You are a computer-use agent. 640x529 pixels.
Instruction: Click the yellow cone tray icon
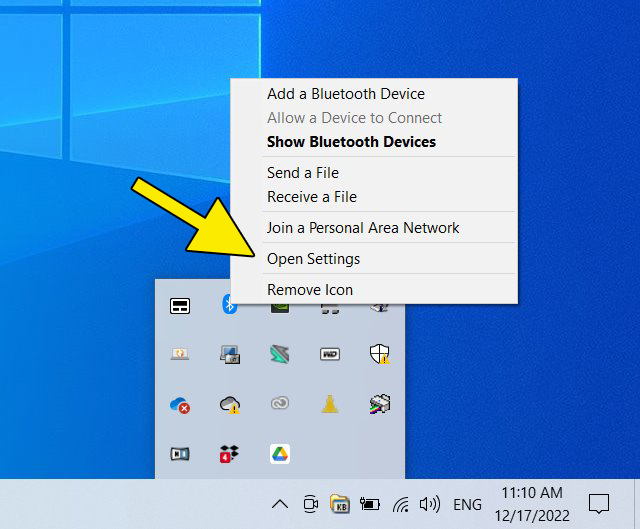point(330,404)
